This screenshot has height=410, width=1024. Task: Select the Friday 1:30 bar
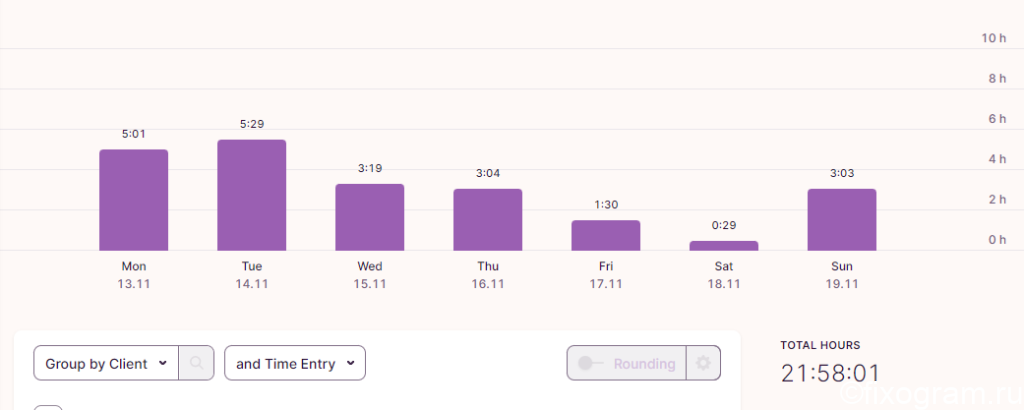click(606, 236)
